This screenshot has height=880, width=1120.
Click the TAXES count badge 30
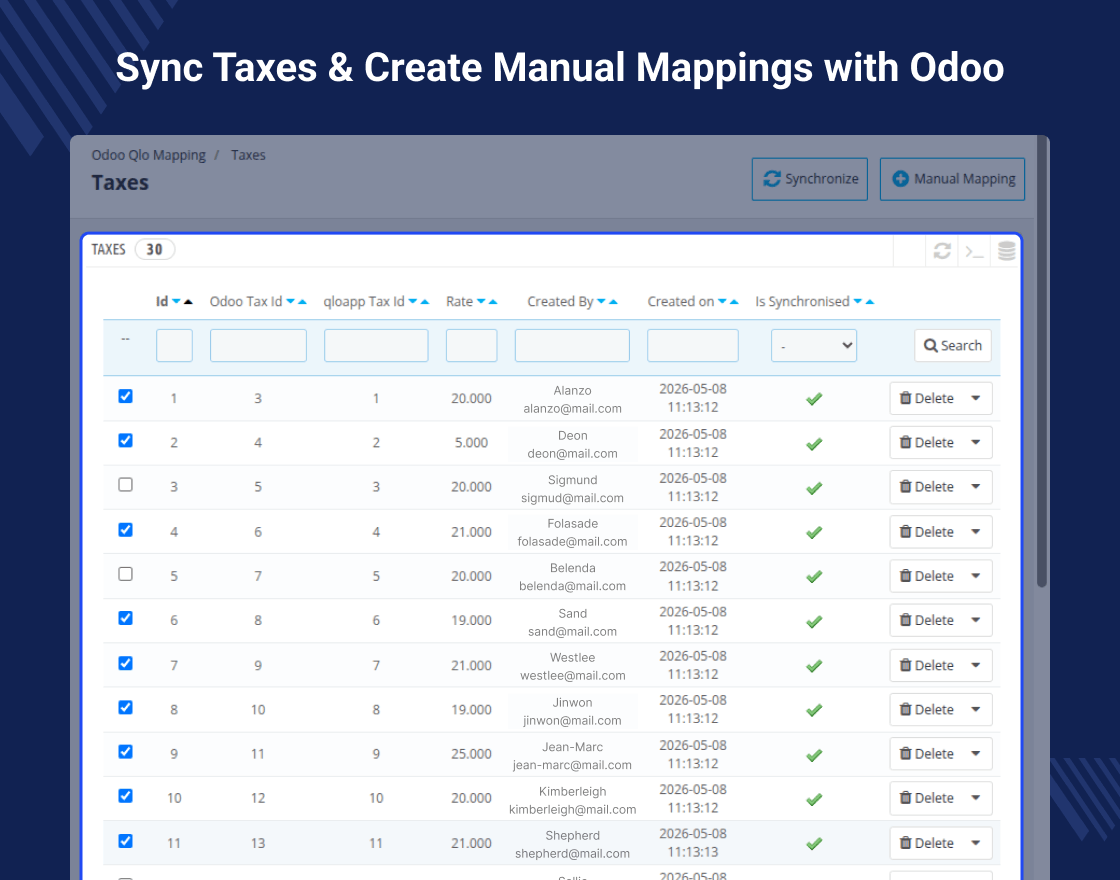tap(154, 249)
